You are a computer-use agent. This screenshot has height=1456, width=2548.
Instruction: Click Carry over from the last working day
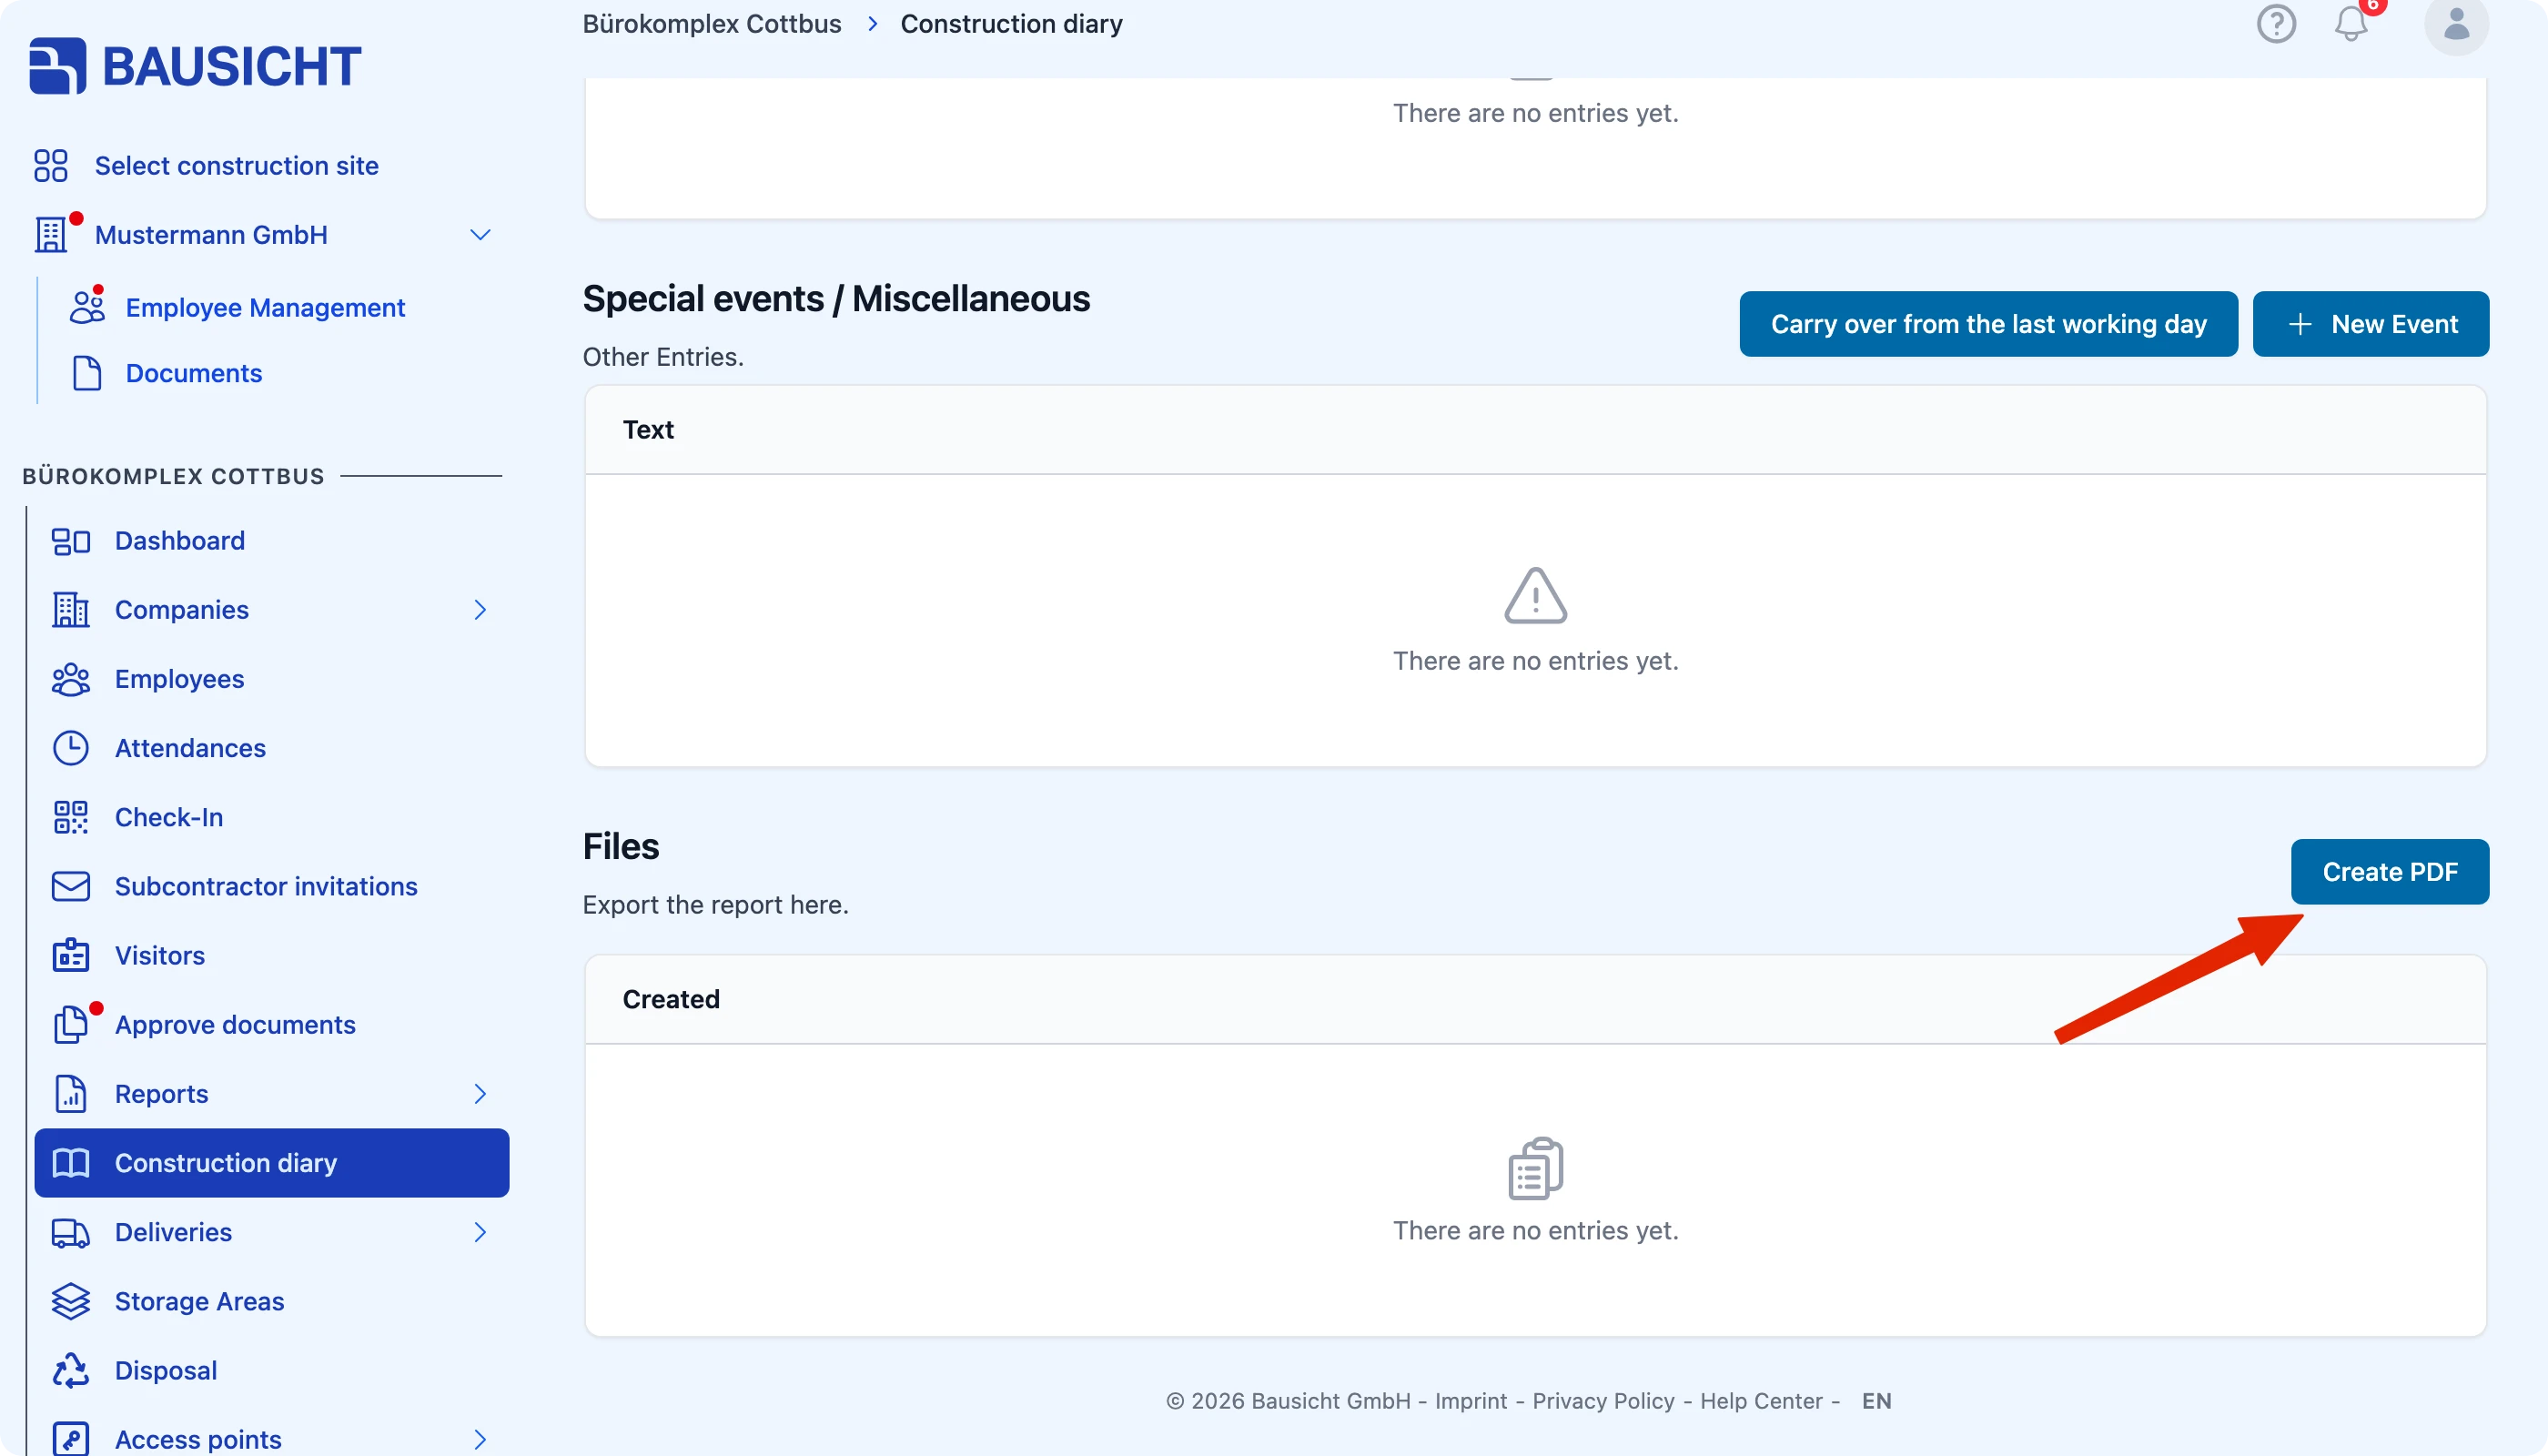click(1988, 324)
